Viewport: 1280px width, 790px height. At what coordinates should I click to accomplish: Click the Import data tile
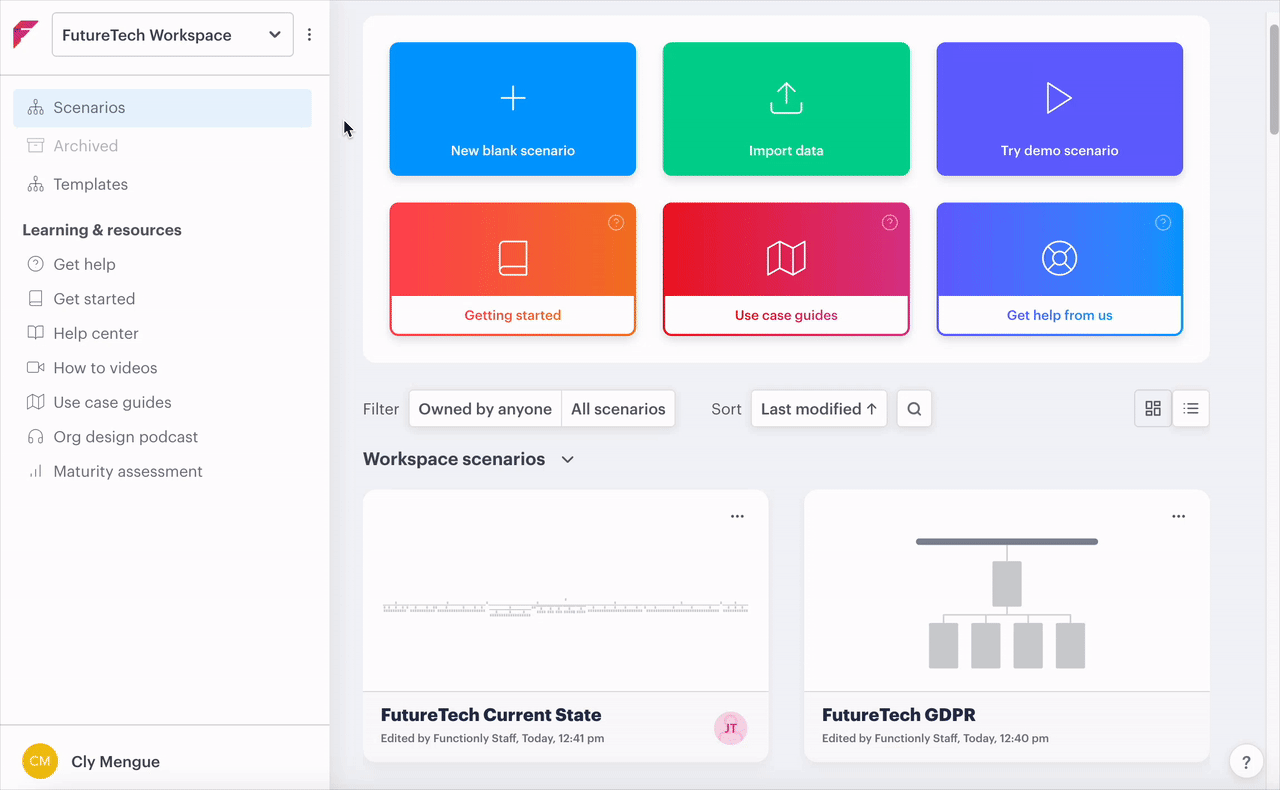(x=785, y=108)
